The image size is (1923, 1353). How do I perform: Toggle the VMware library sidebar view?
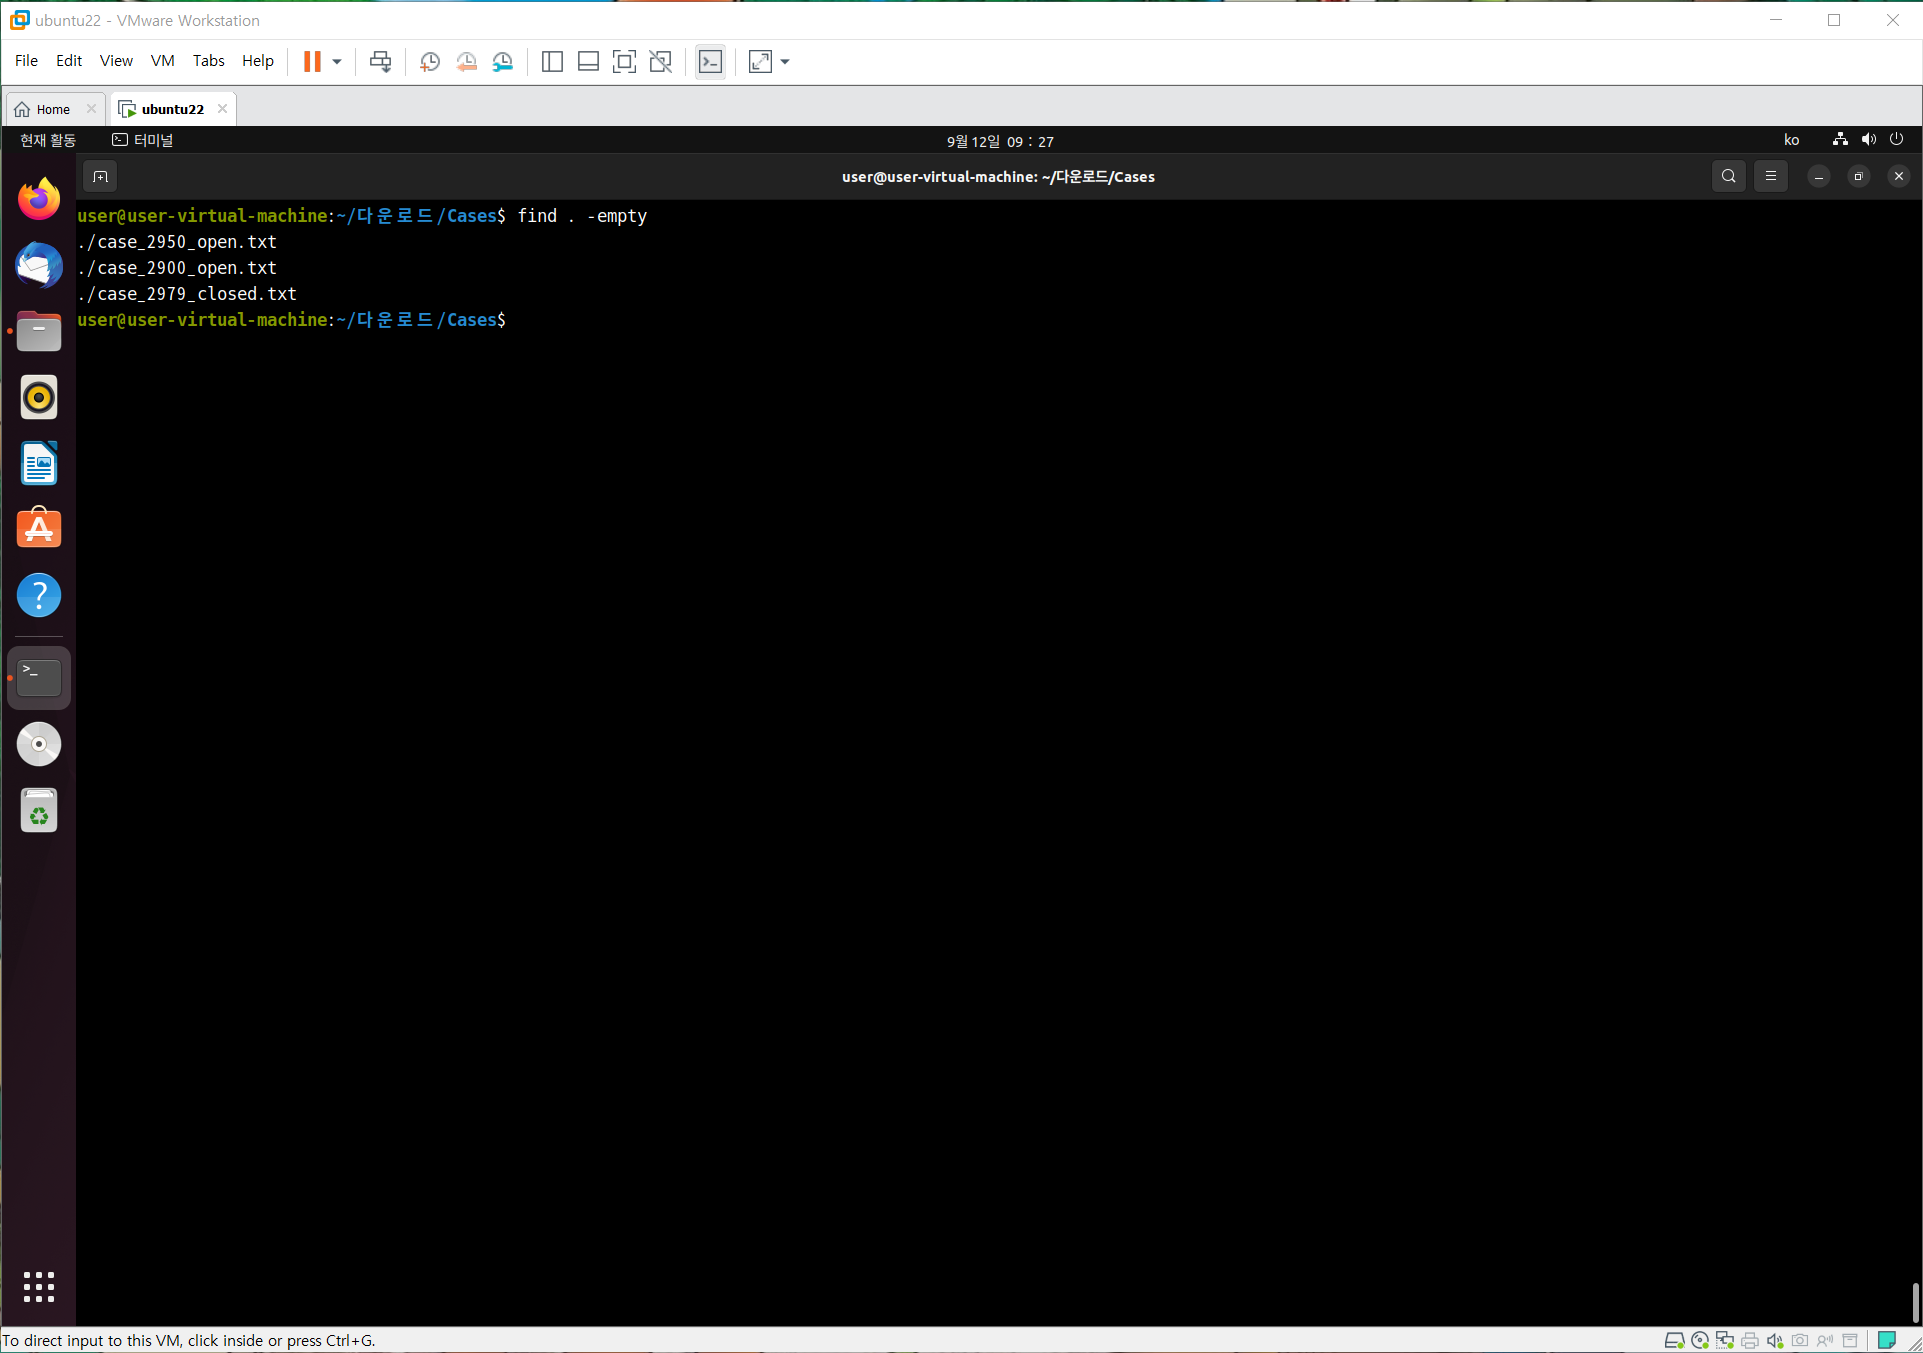[x=552, y=62]
